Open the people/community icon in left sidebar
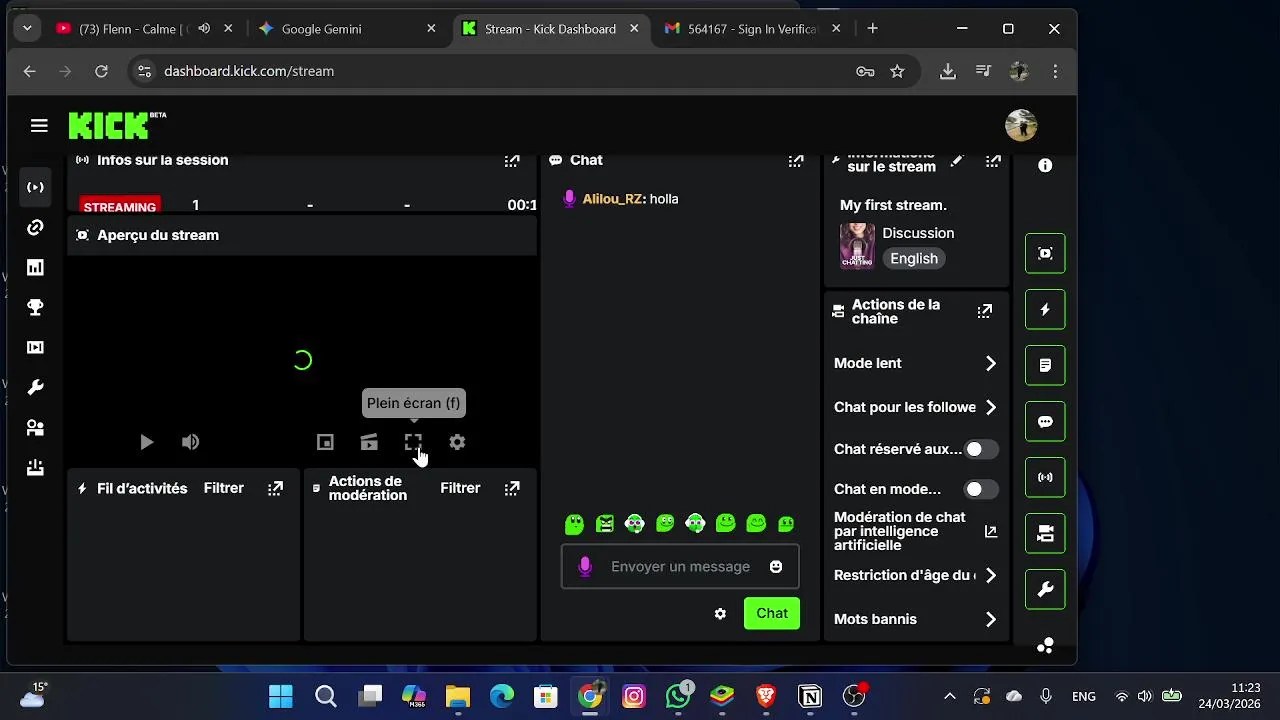The height and width of the screenshot is (720, 1280). coord(35,428)
